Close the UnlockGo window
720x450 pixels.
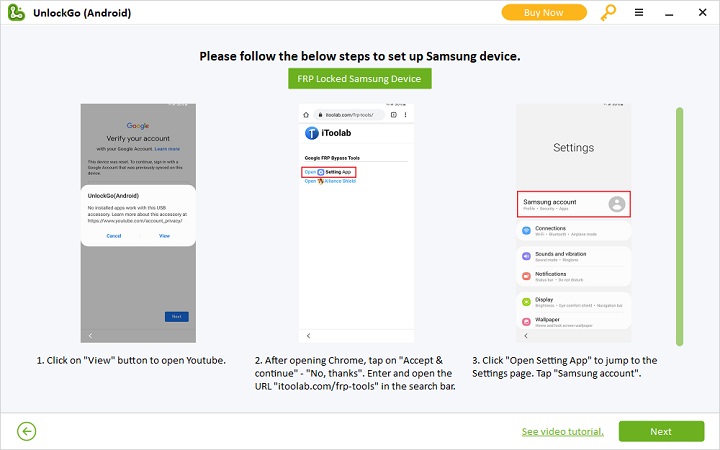point(703,12)
